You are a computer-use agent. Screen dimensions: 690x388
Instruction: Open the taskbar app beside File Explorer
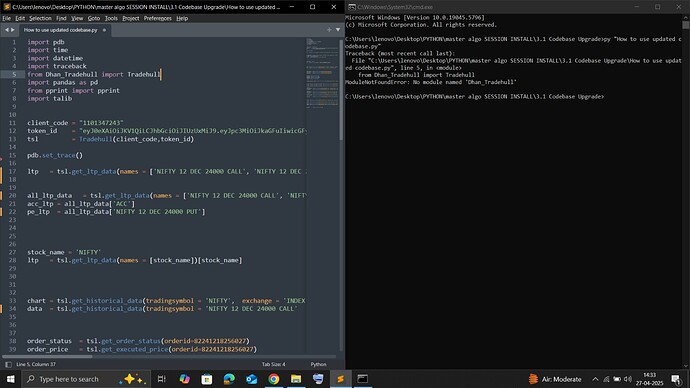[318, 379]
